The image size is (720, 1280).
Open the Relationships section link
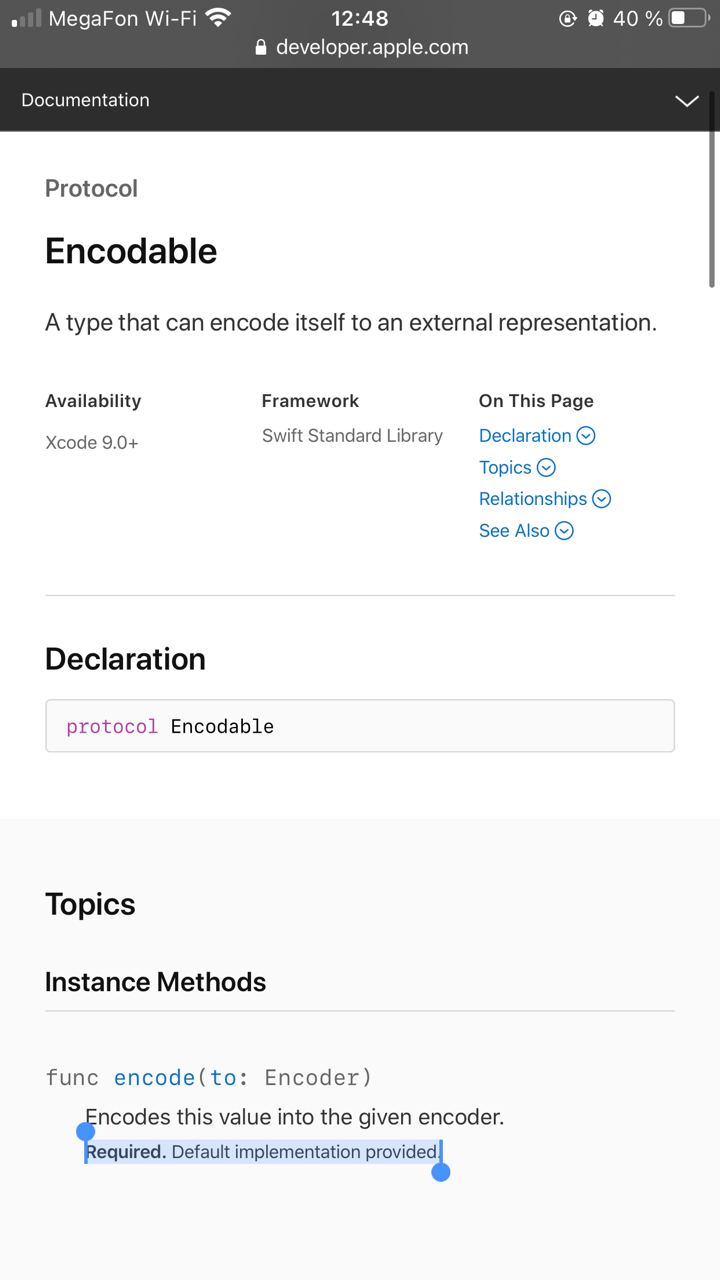coord(533,499)
